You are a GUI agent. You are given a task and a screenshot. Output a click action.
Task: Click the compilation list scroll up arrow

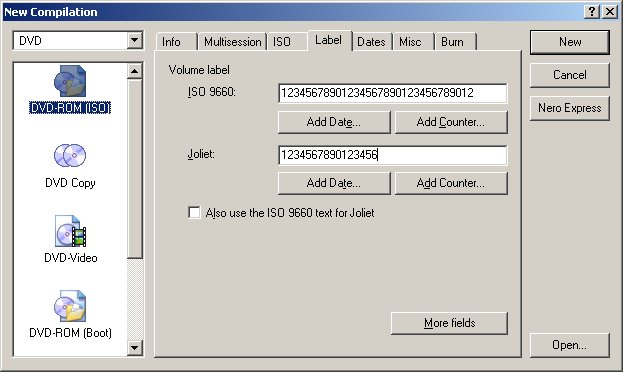135,71
